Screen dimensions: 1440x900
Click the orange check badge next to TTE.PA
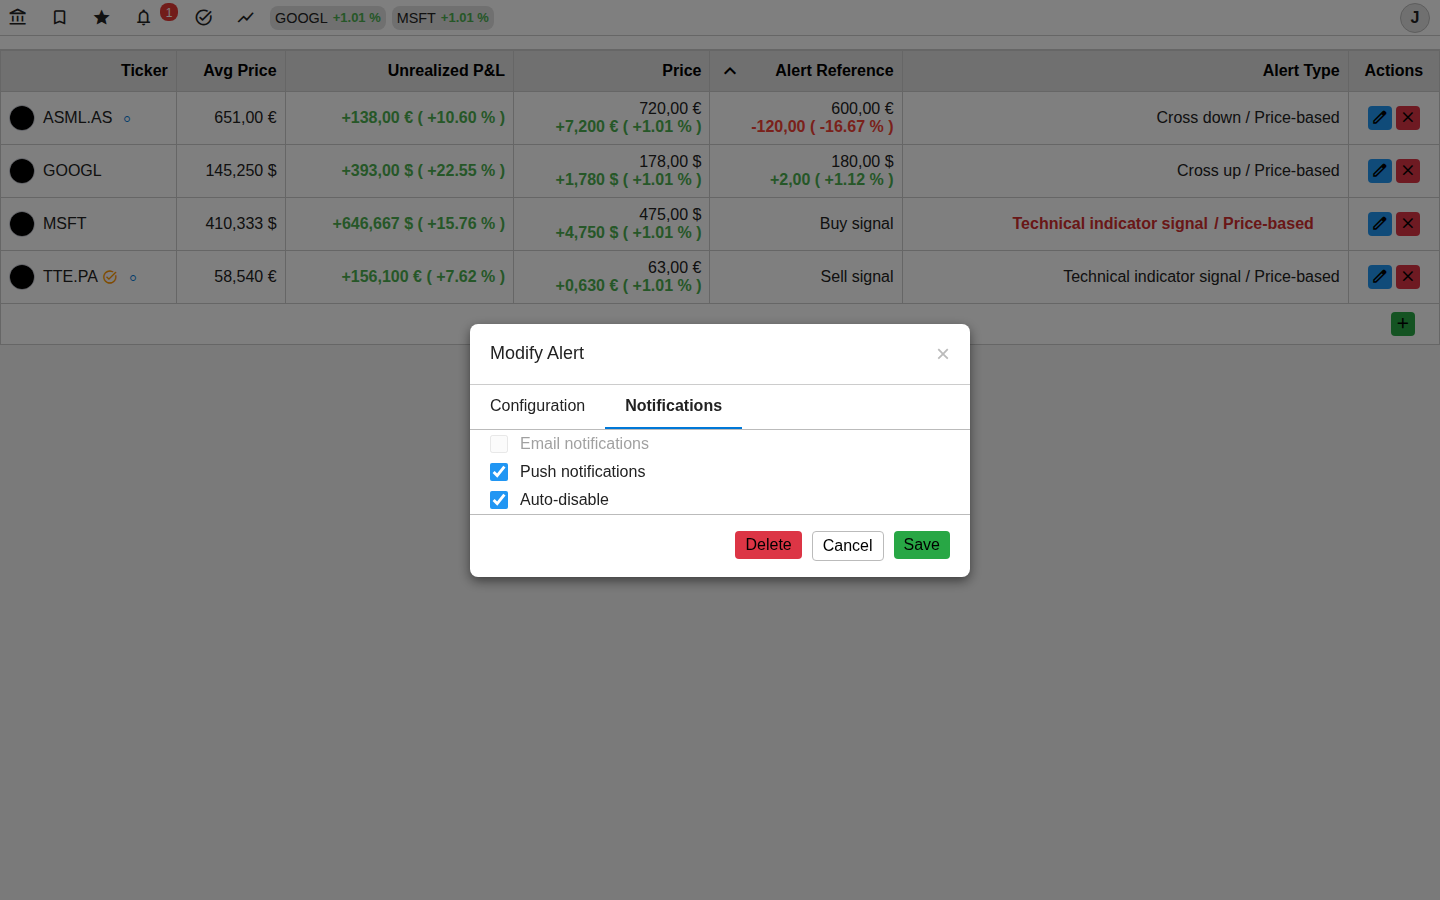(110, 277)
